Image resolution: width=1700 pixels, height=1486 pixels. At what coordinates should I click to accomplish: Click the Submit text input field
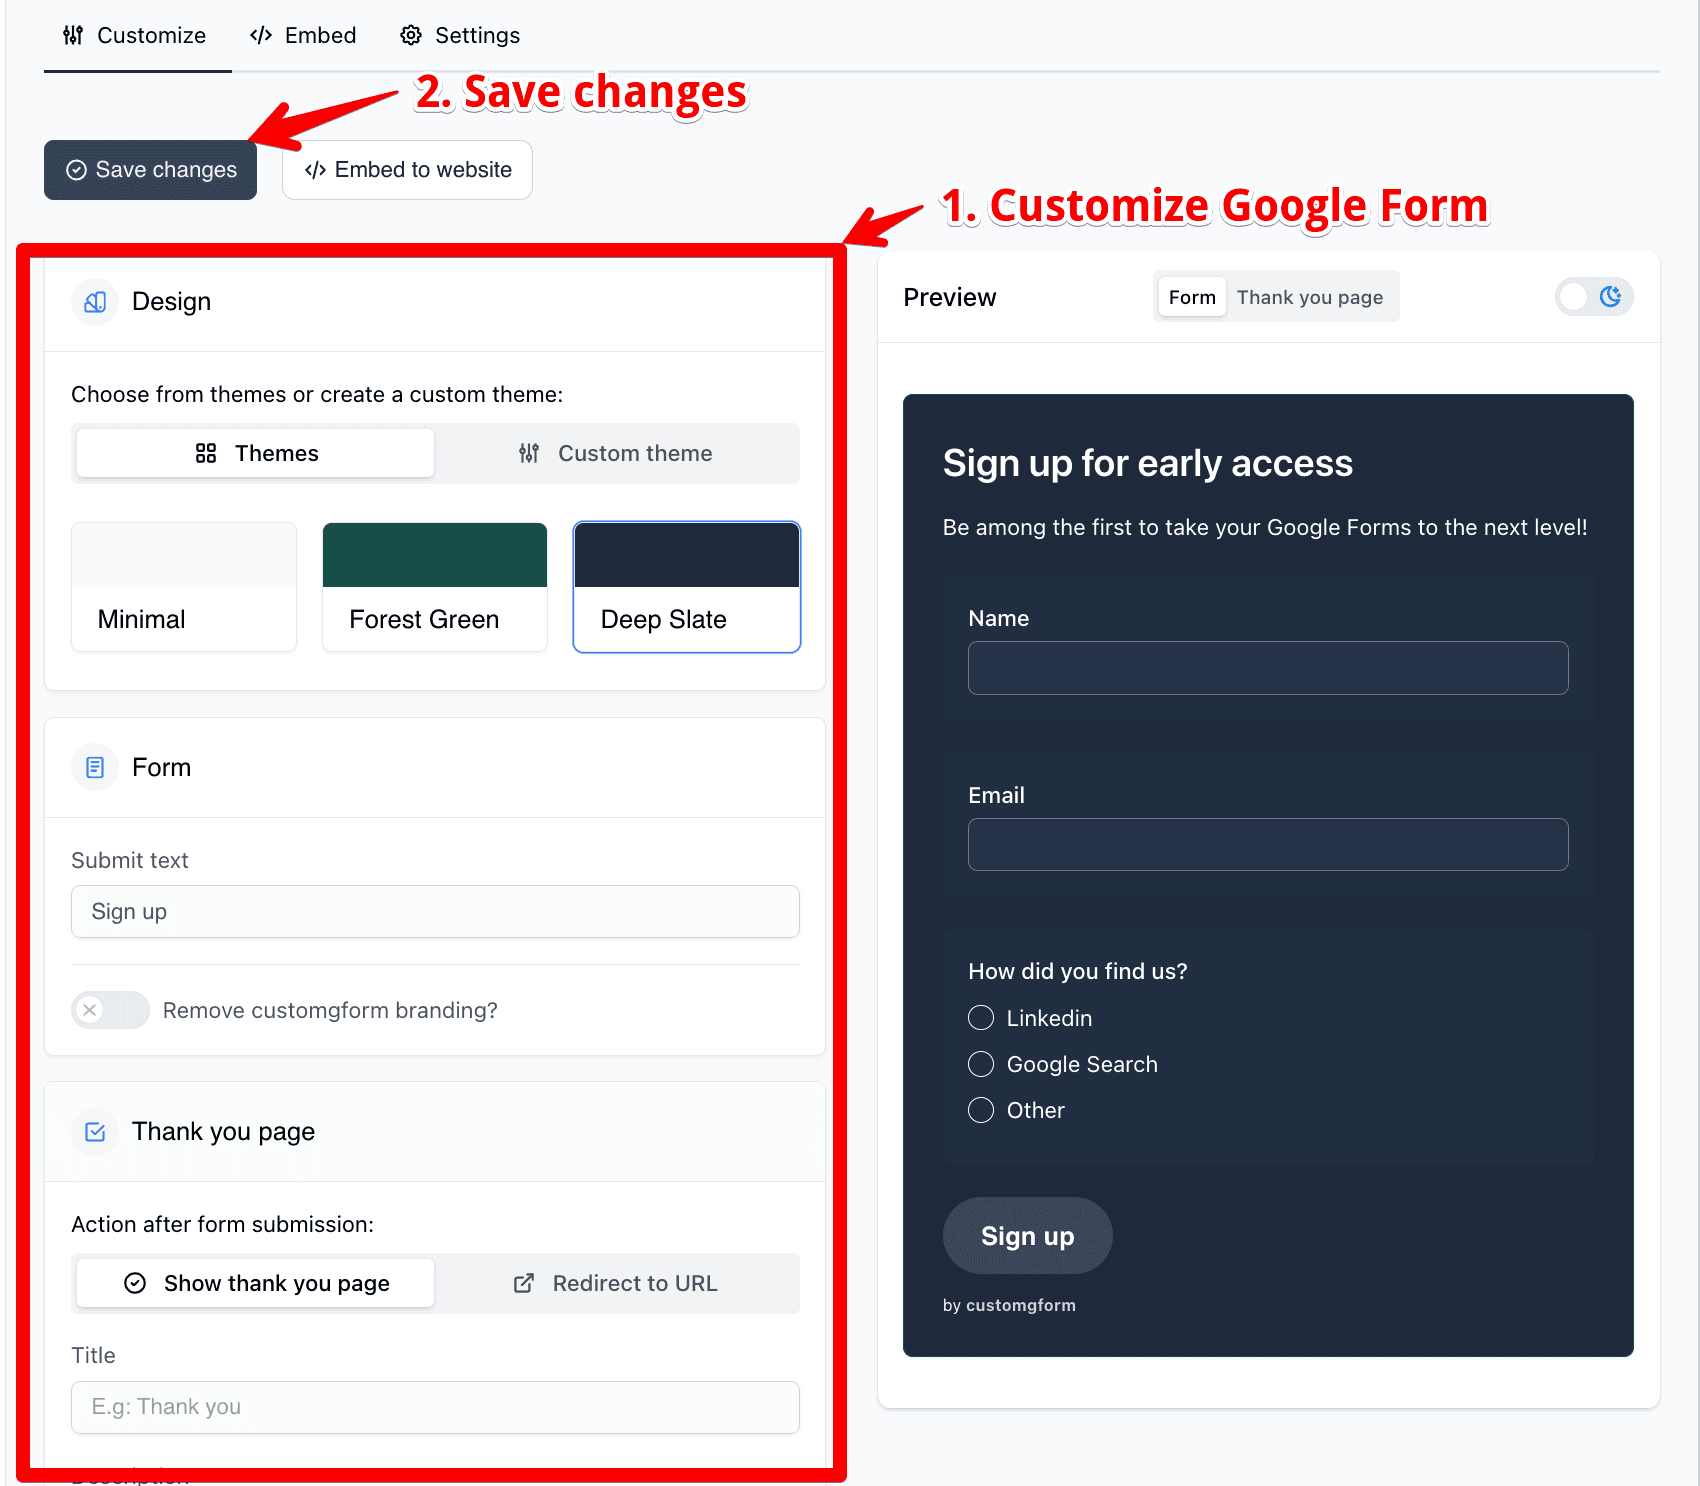[435, 912]
